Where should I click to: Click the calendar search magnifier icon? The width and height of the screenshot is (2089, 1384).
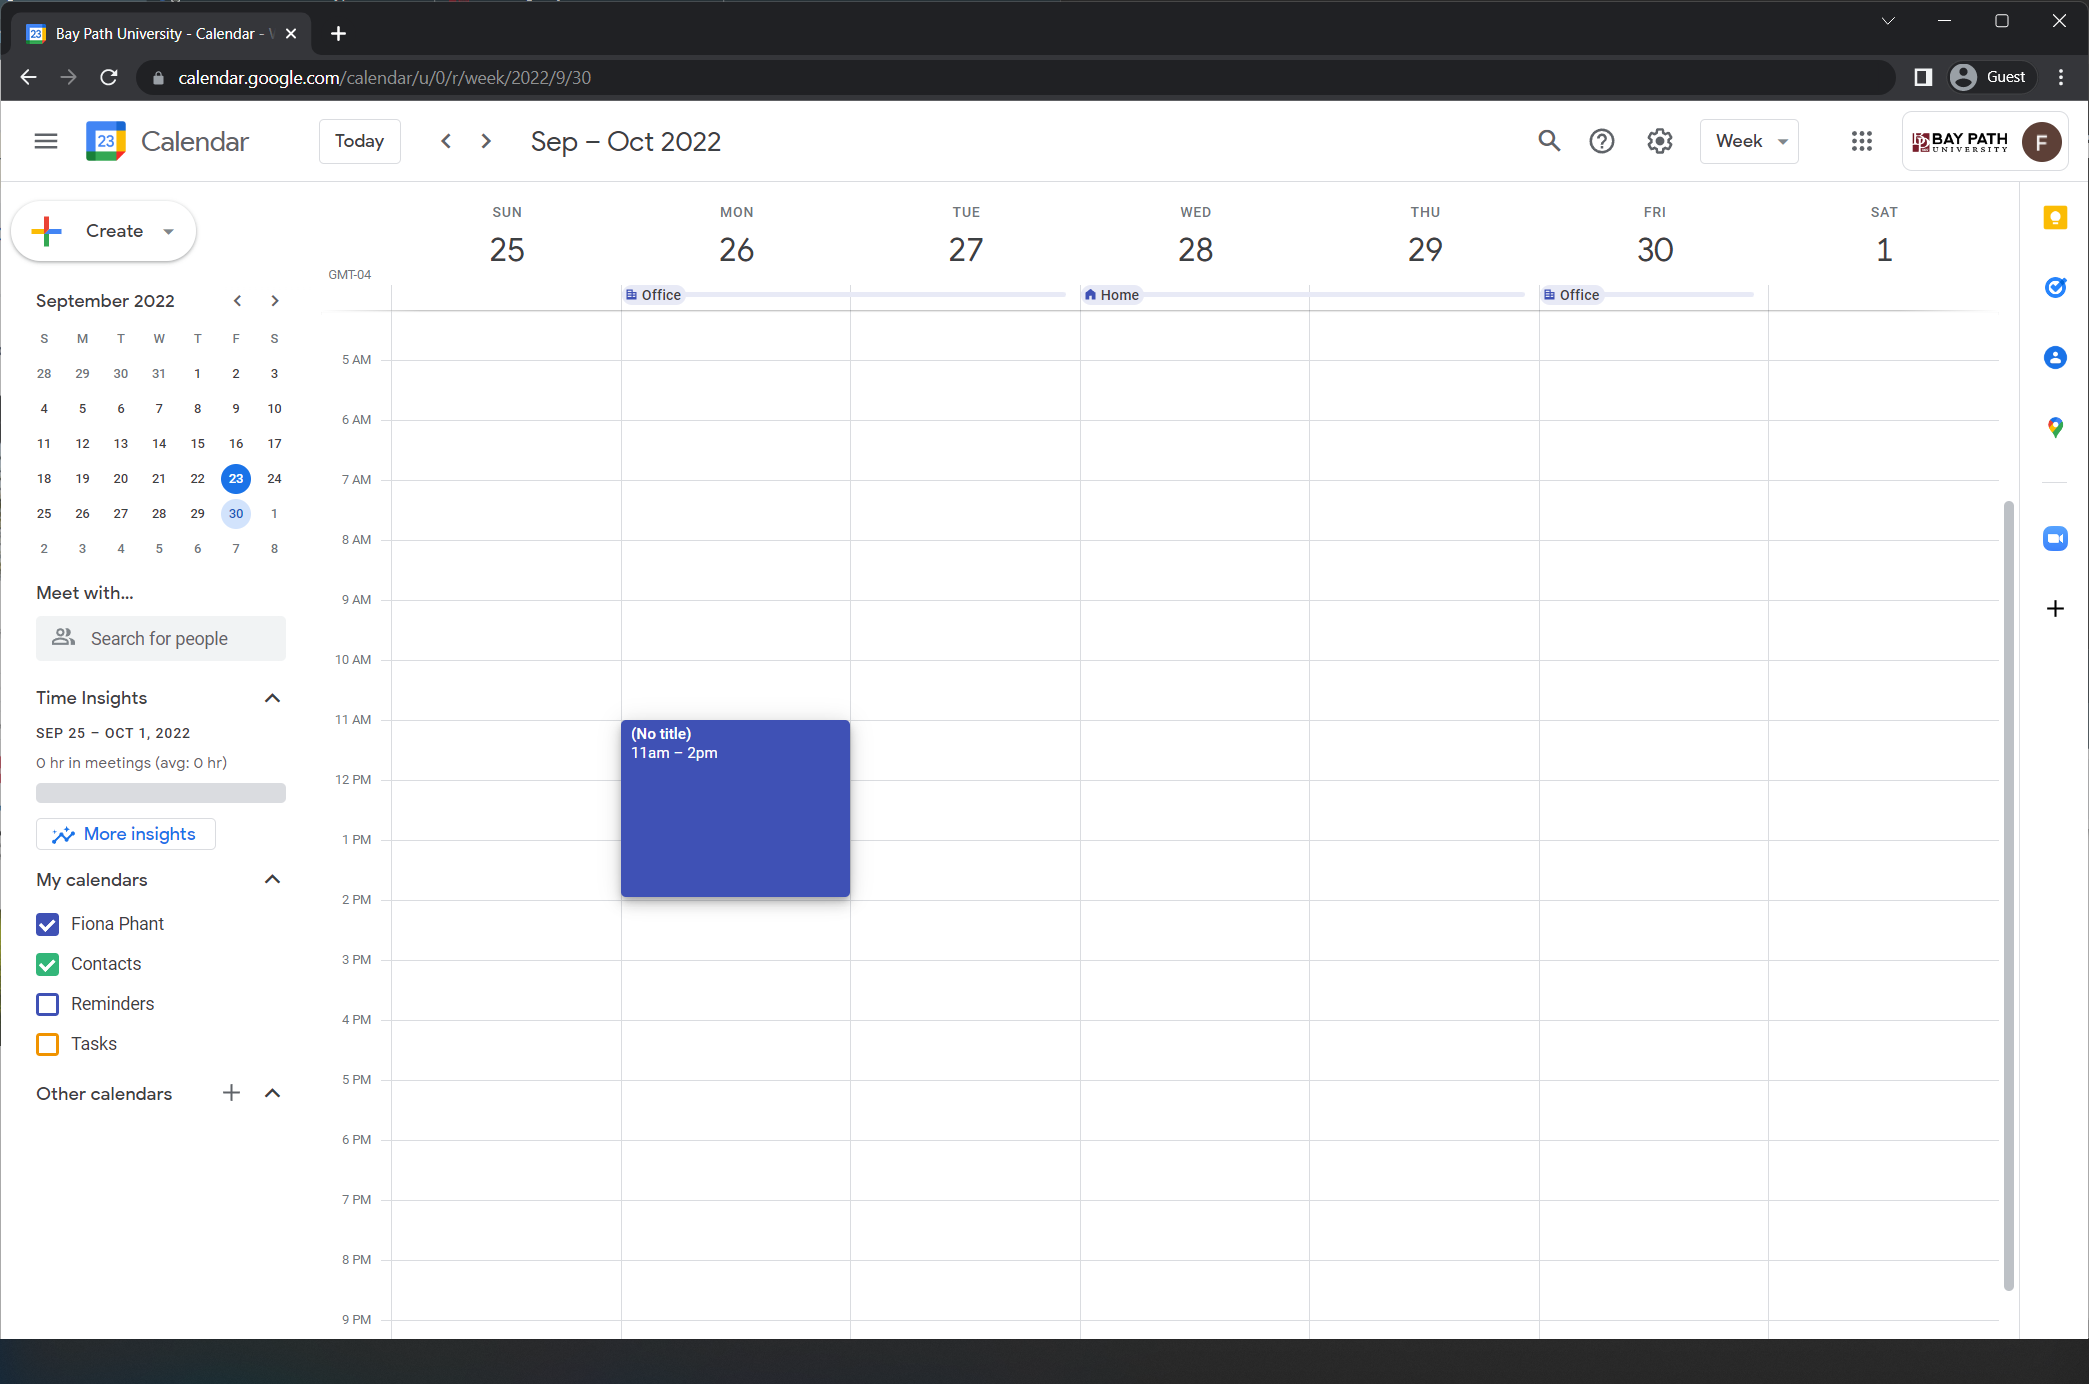click(1549, 141)
